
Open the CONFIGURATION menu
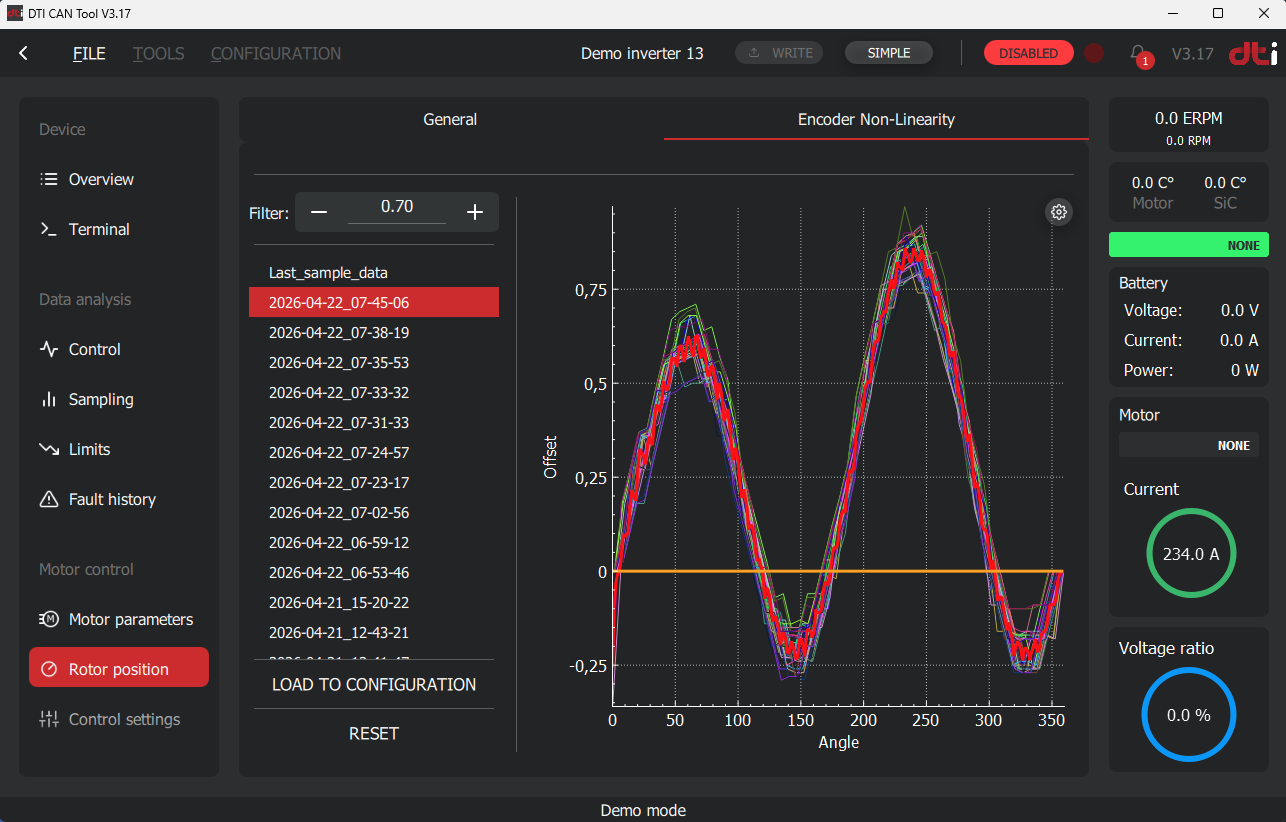[276, 54]
